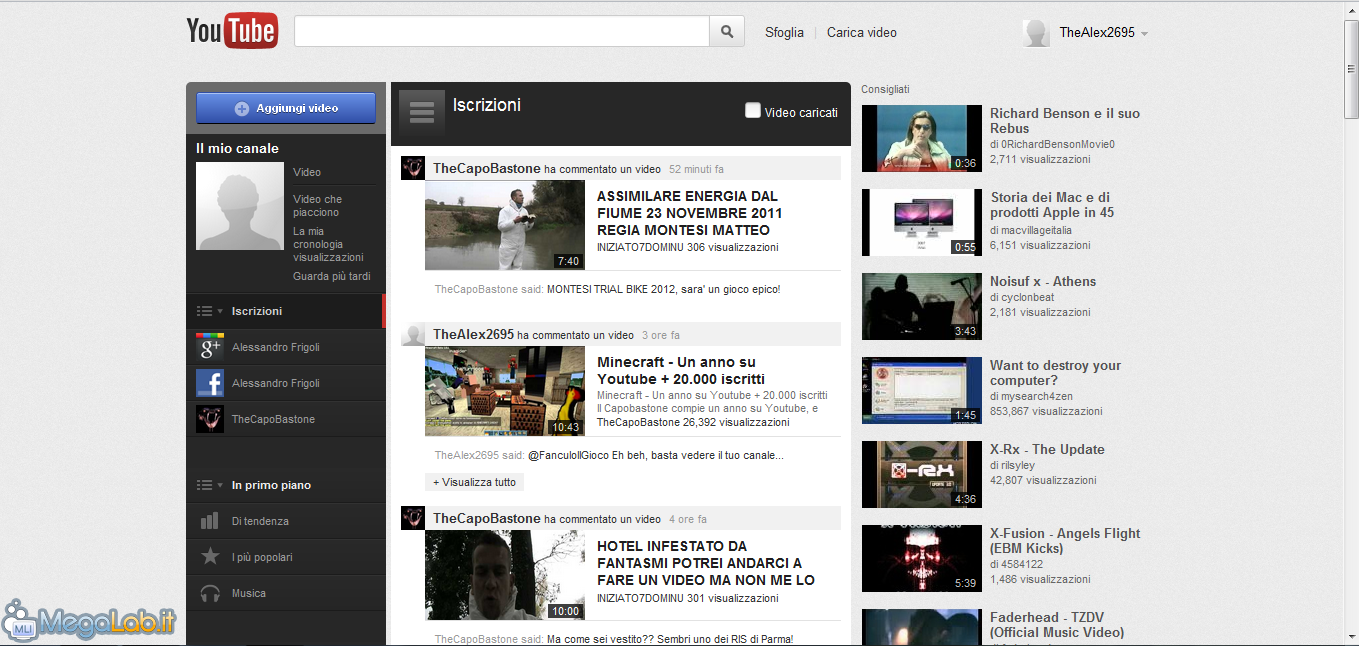Open ASSIMILARE ENERGIA DAL FIUME video title
The width and height of the screenshot is (1359, 646).
click(x=690, y=213)
